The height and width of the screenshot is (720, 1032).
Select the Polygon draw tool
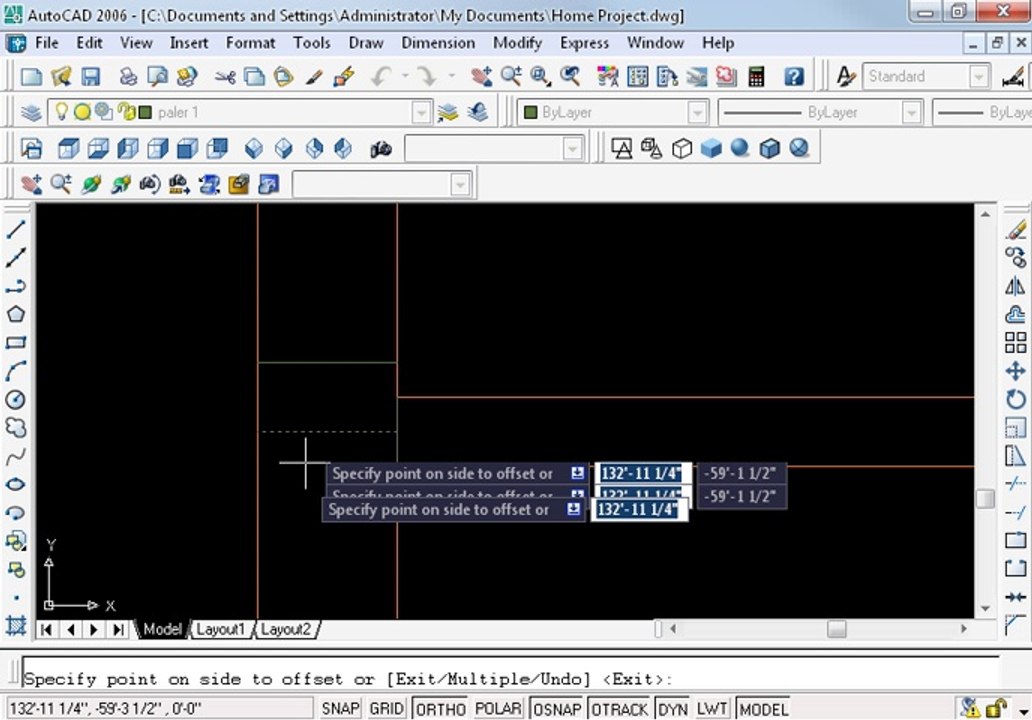pos(16,314)
